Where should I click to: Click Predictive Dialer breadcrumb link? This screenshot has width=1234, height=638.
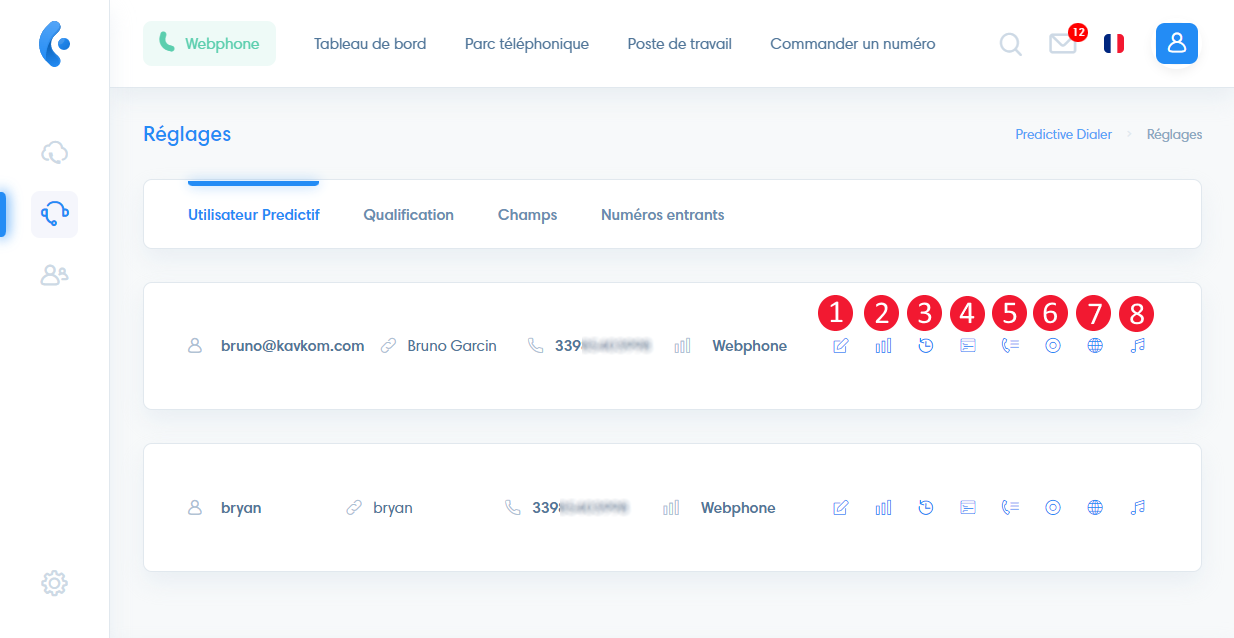click(1063, 134)
